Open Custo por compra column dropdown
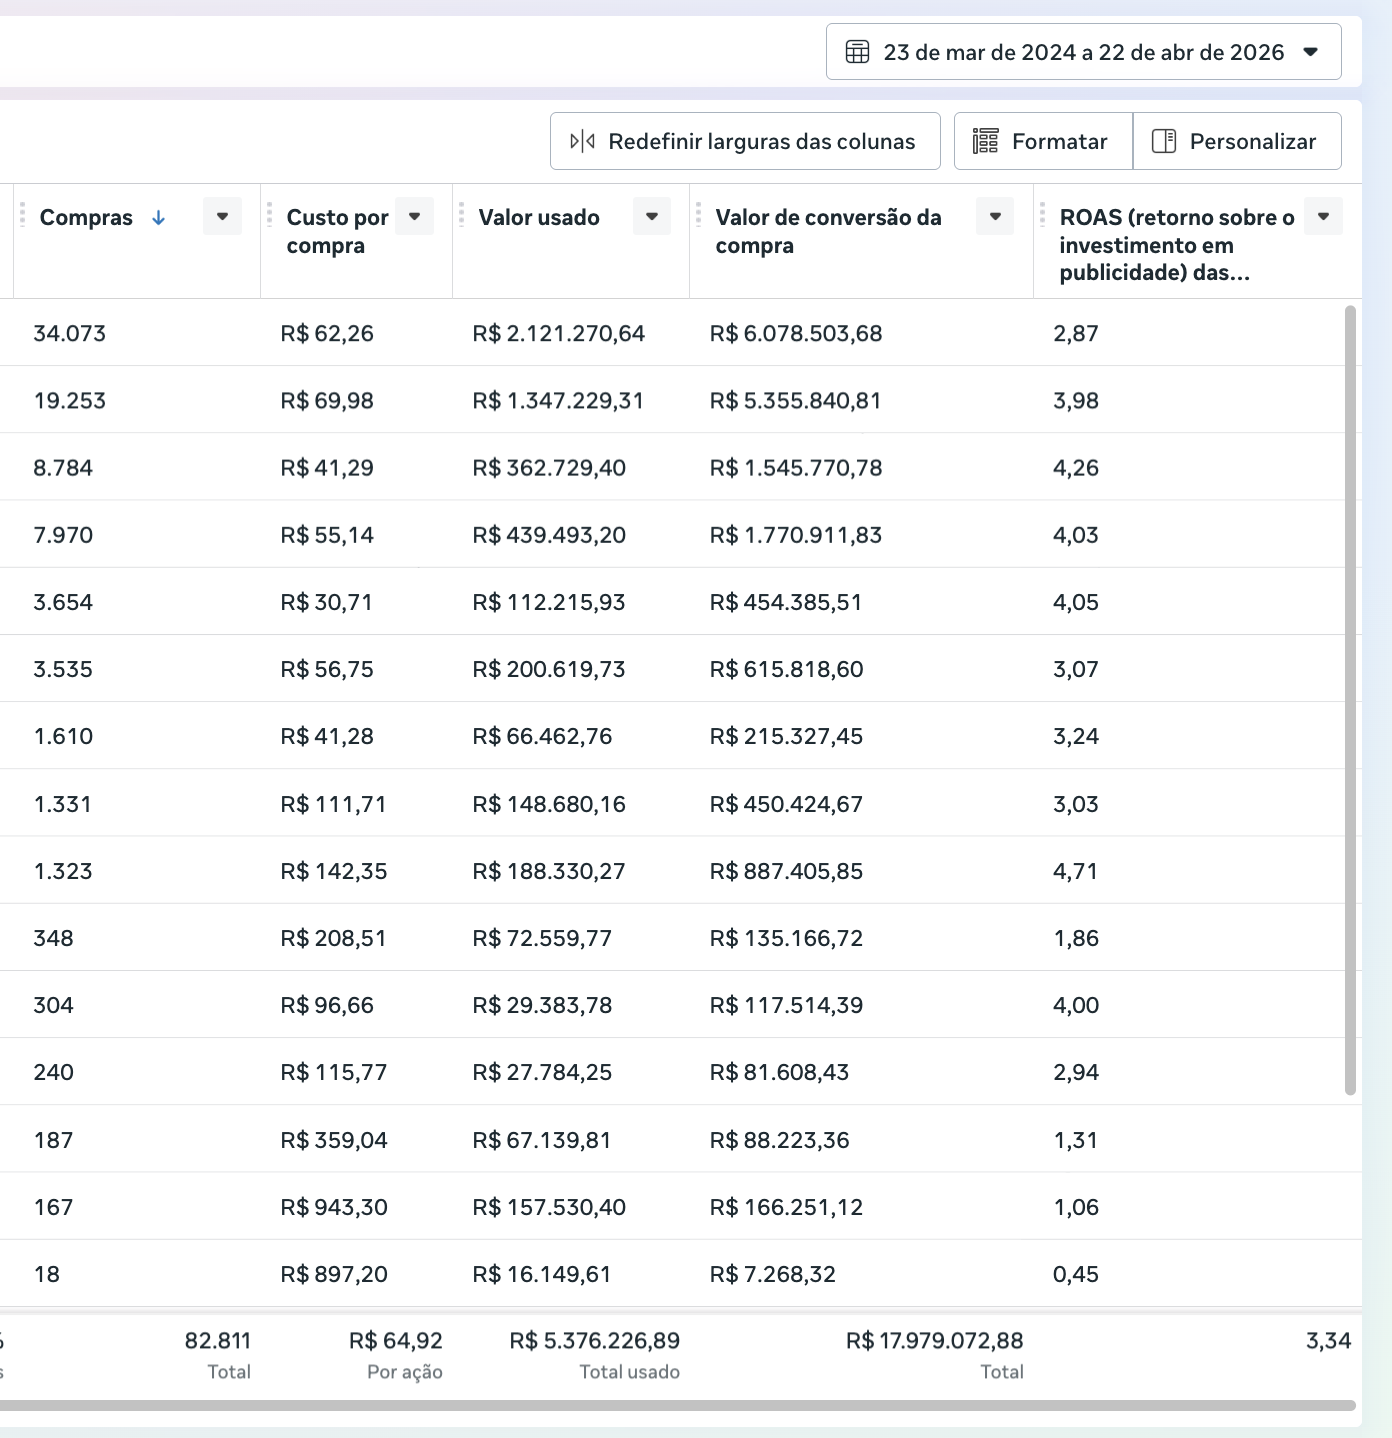The width and height of the screenshot is (1392, 1438). click(x=414, y=217)
